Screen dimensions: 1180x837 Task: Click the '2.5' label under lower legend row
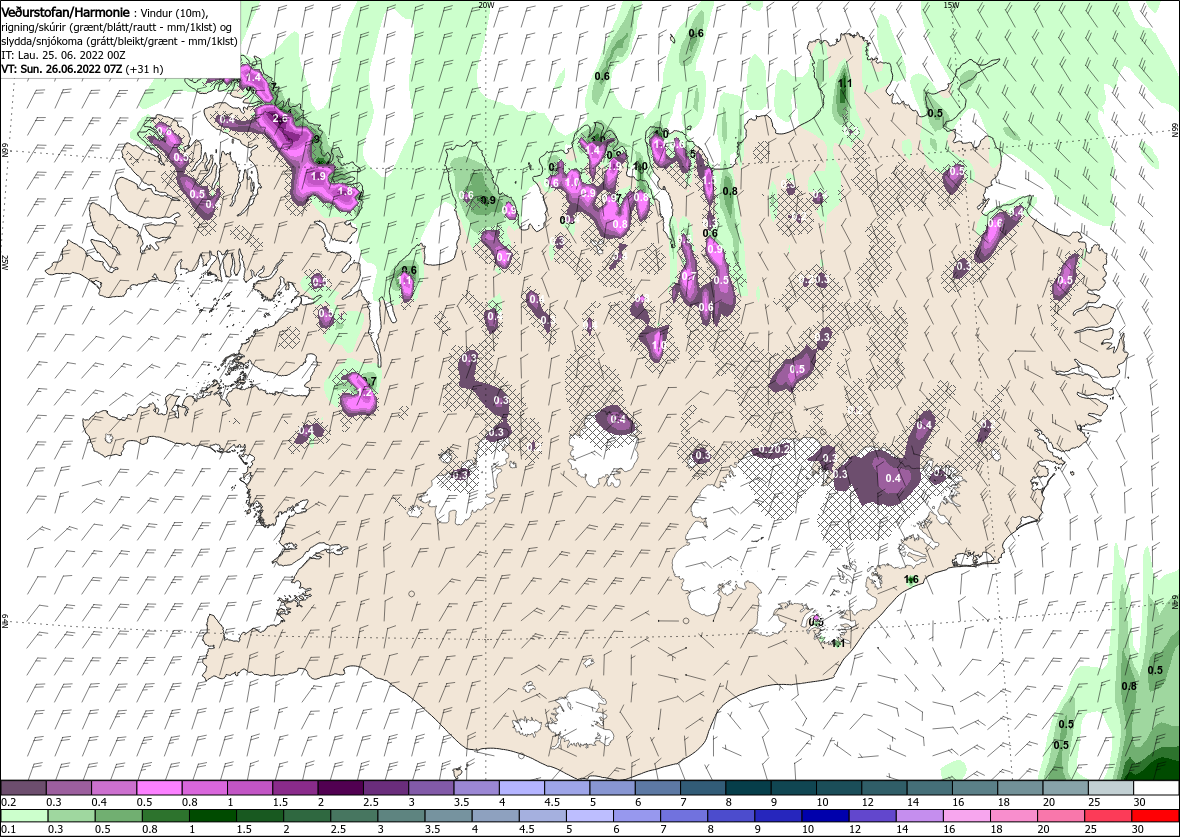(x=339, y=829)
